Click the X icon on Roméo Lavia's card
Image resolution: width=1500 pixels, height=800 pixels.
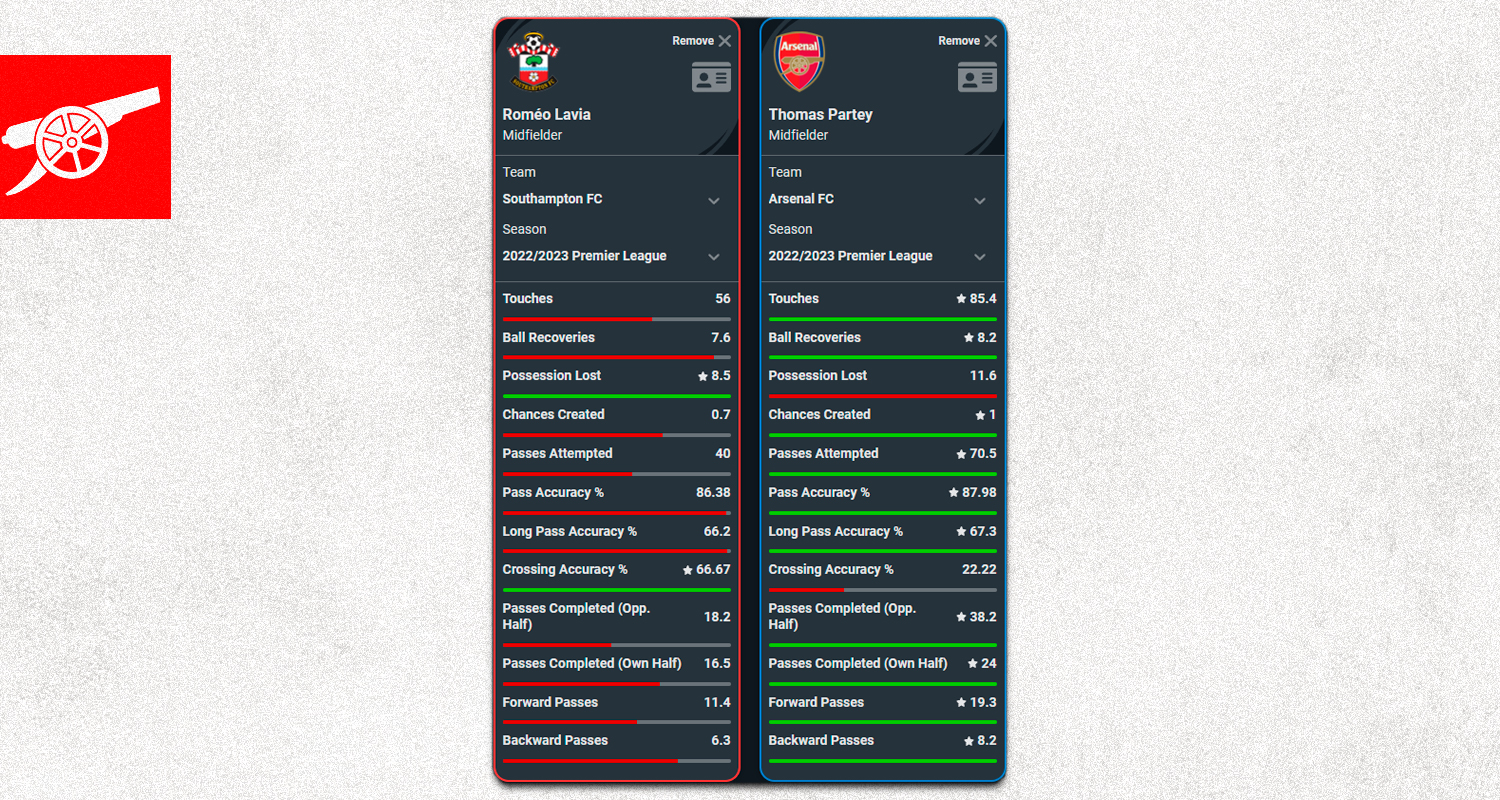coord(725,41)
